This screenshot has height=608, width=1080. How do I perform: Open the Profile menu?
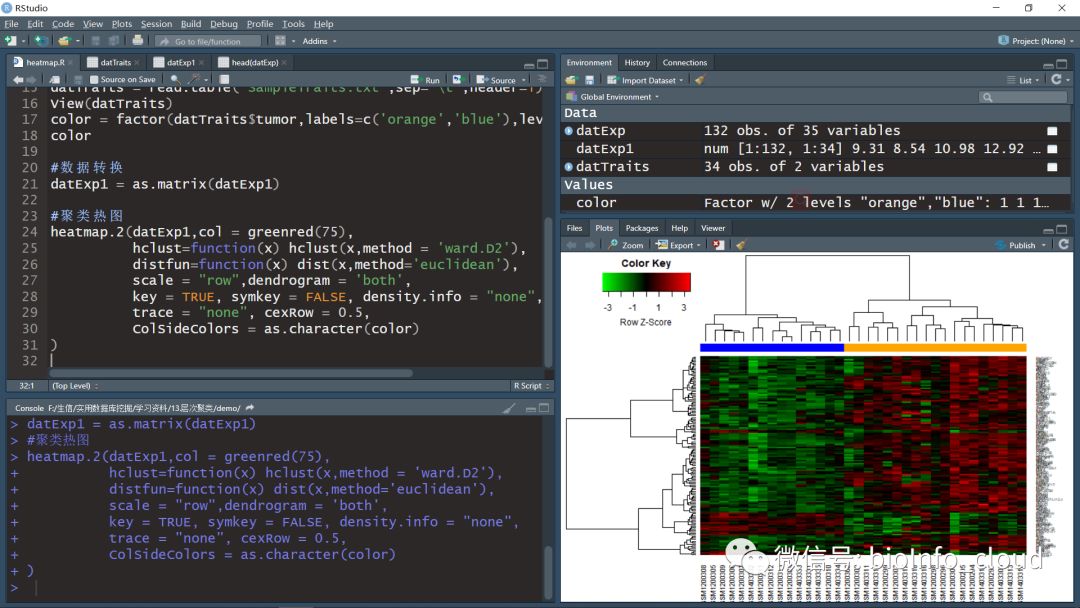[260, 23]
